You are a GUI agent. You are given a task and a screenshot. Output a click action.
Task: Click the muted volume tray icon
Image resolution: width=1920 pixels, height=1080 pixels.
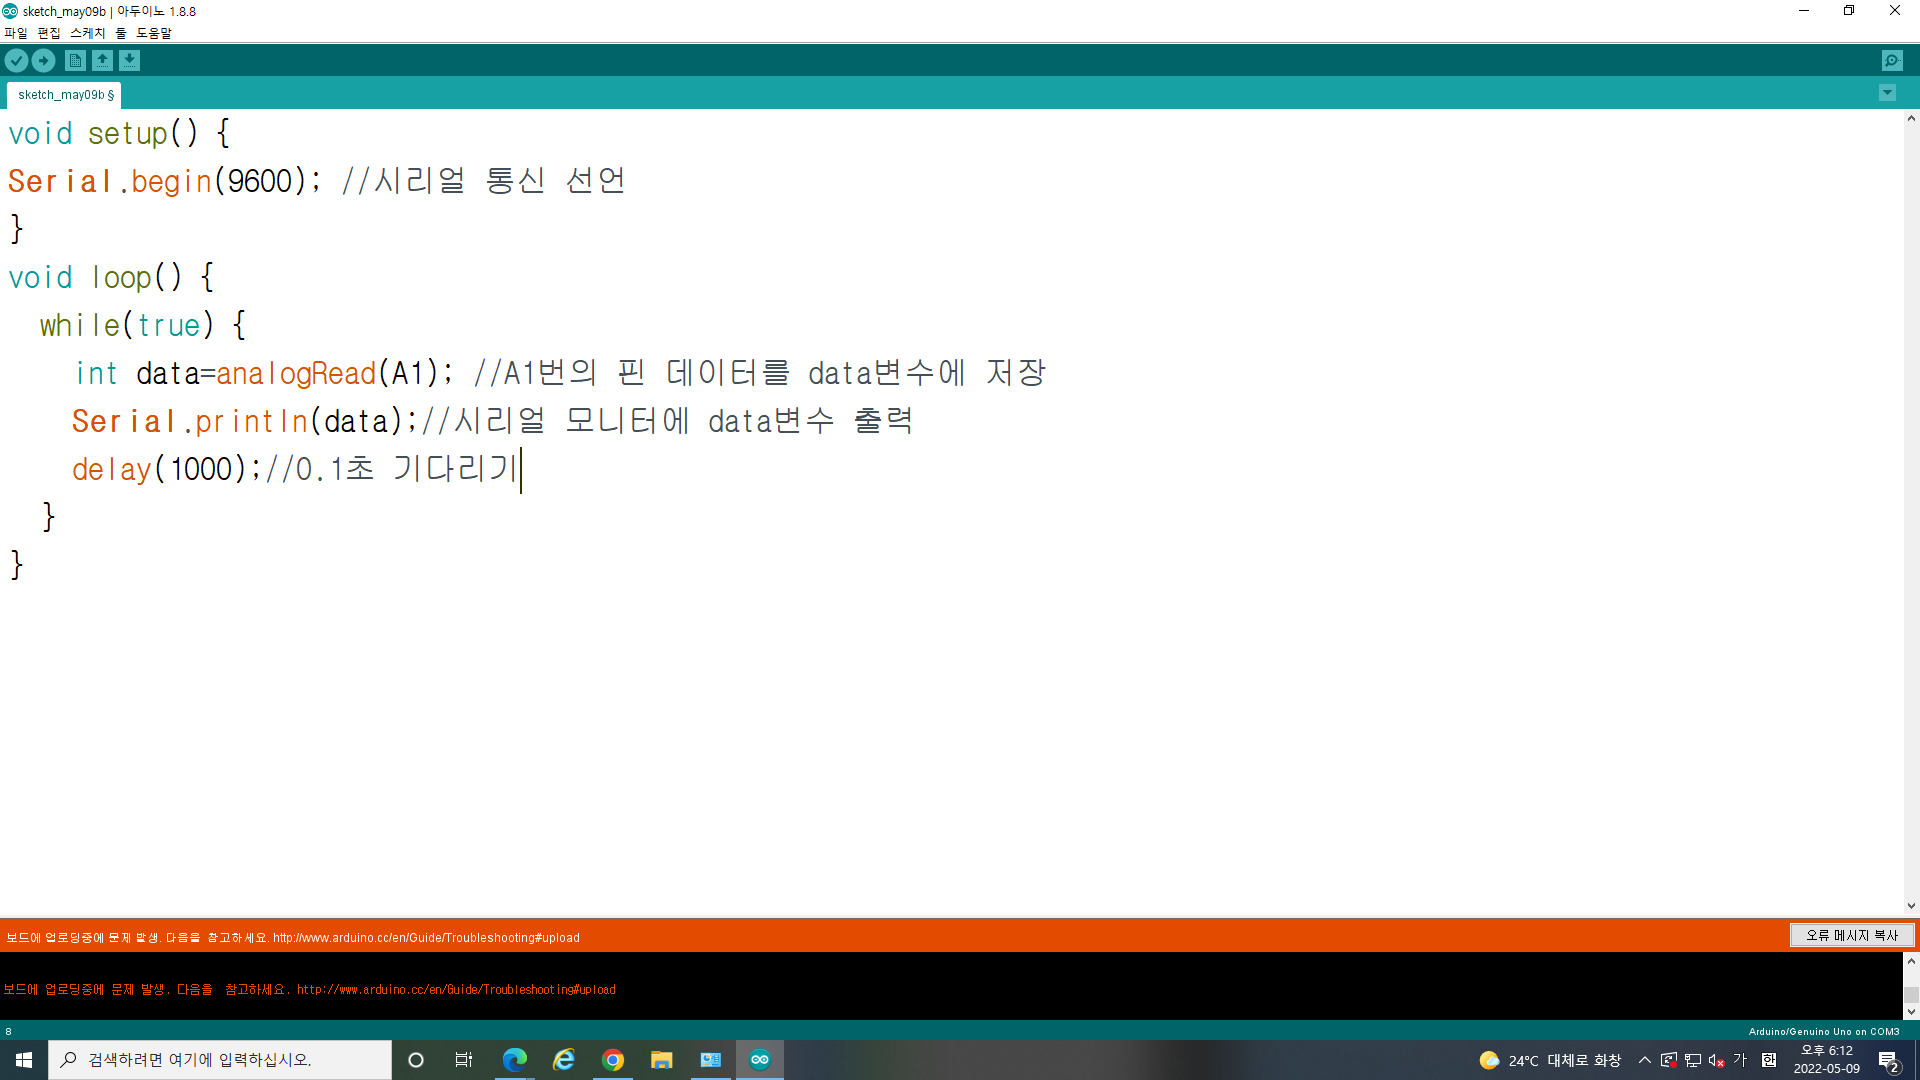1717,1060
